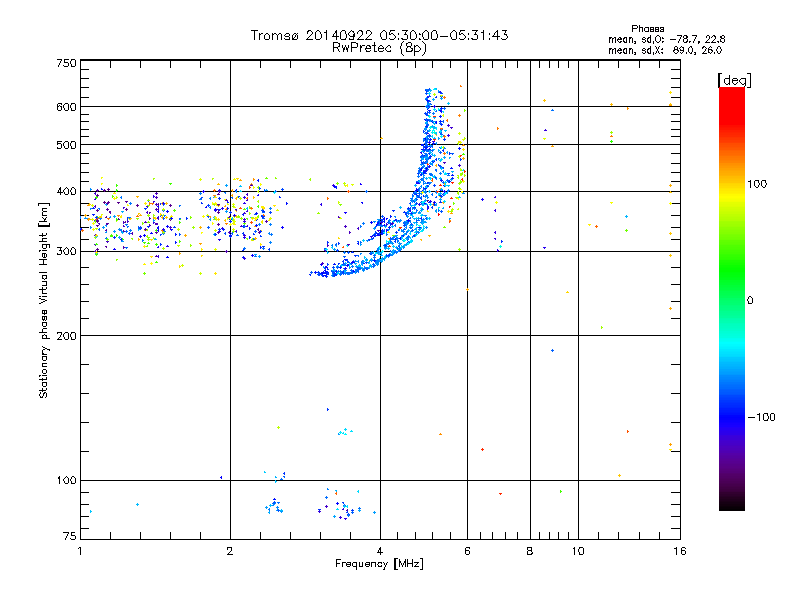Click the 'Stationary phase Virtual Height [km]' axis label
Image resolution: width=800 pixels, height=600 pixels.
coord(44,300)
